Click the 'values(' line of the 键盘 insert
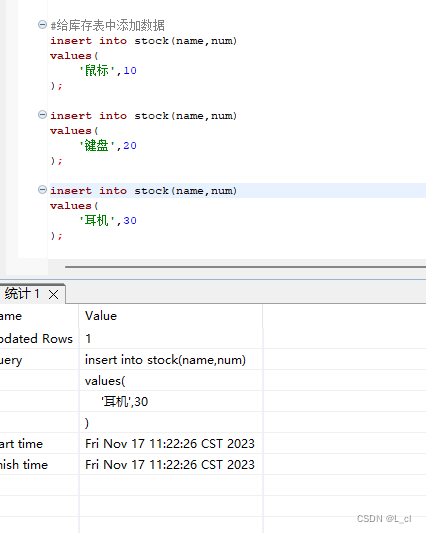426x533 pixels. pyautogui.click(x=74, y=131)
